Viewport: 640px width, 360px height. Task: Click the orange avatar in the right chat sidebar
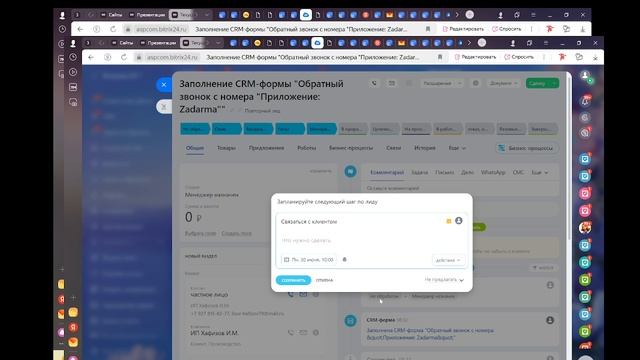585,228
